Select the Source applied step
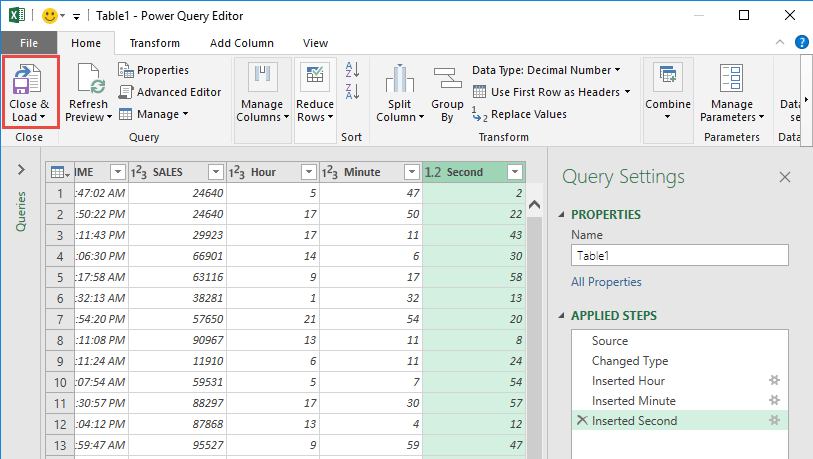The width and height of the screenshot is (813, 459). [x=680, y=341]
